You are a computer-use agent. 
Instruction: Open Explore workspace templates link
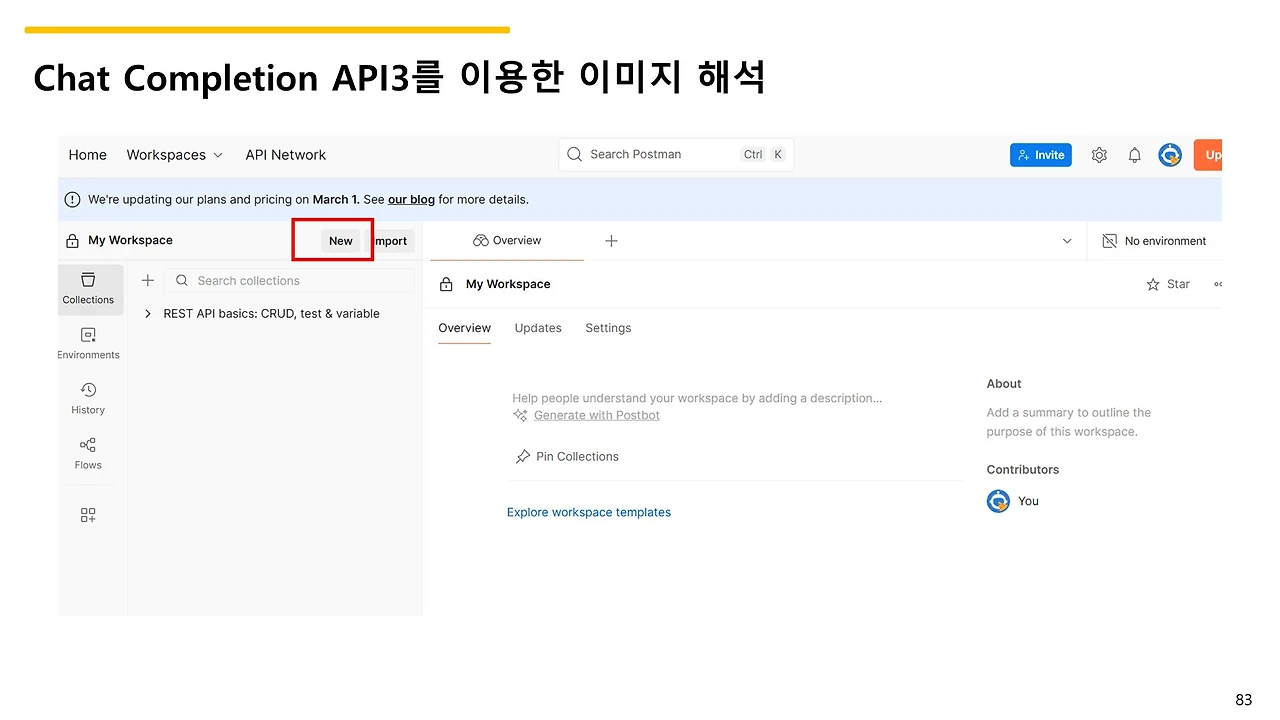(x=589, y=513)
